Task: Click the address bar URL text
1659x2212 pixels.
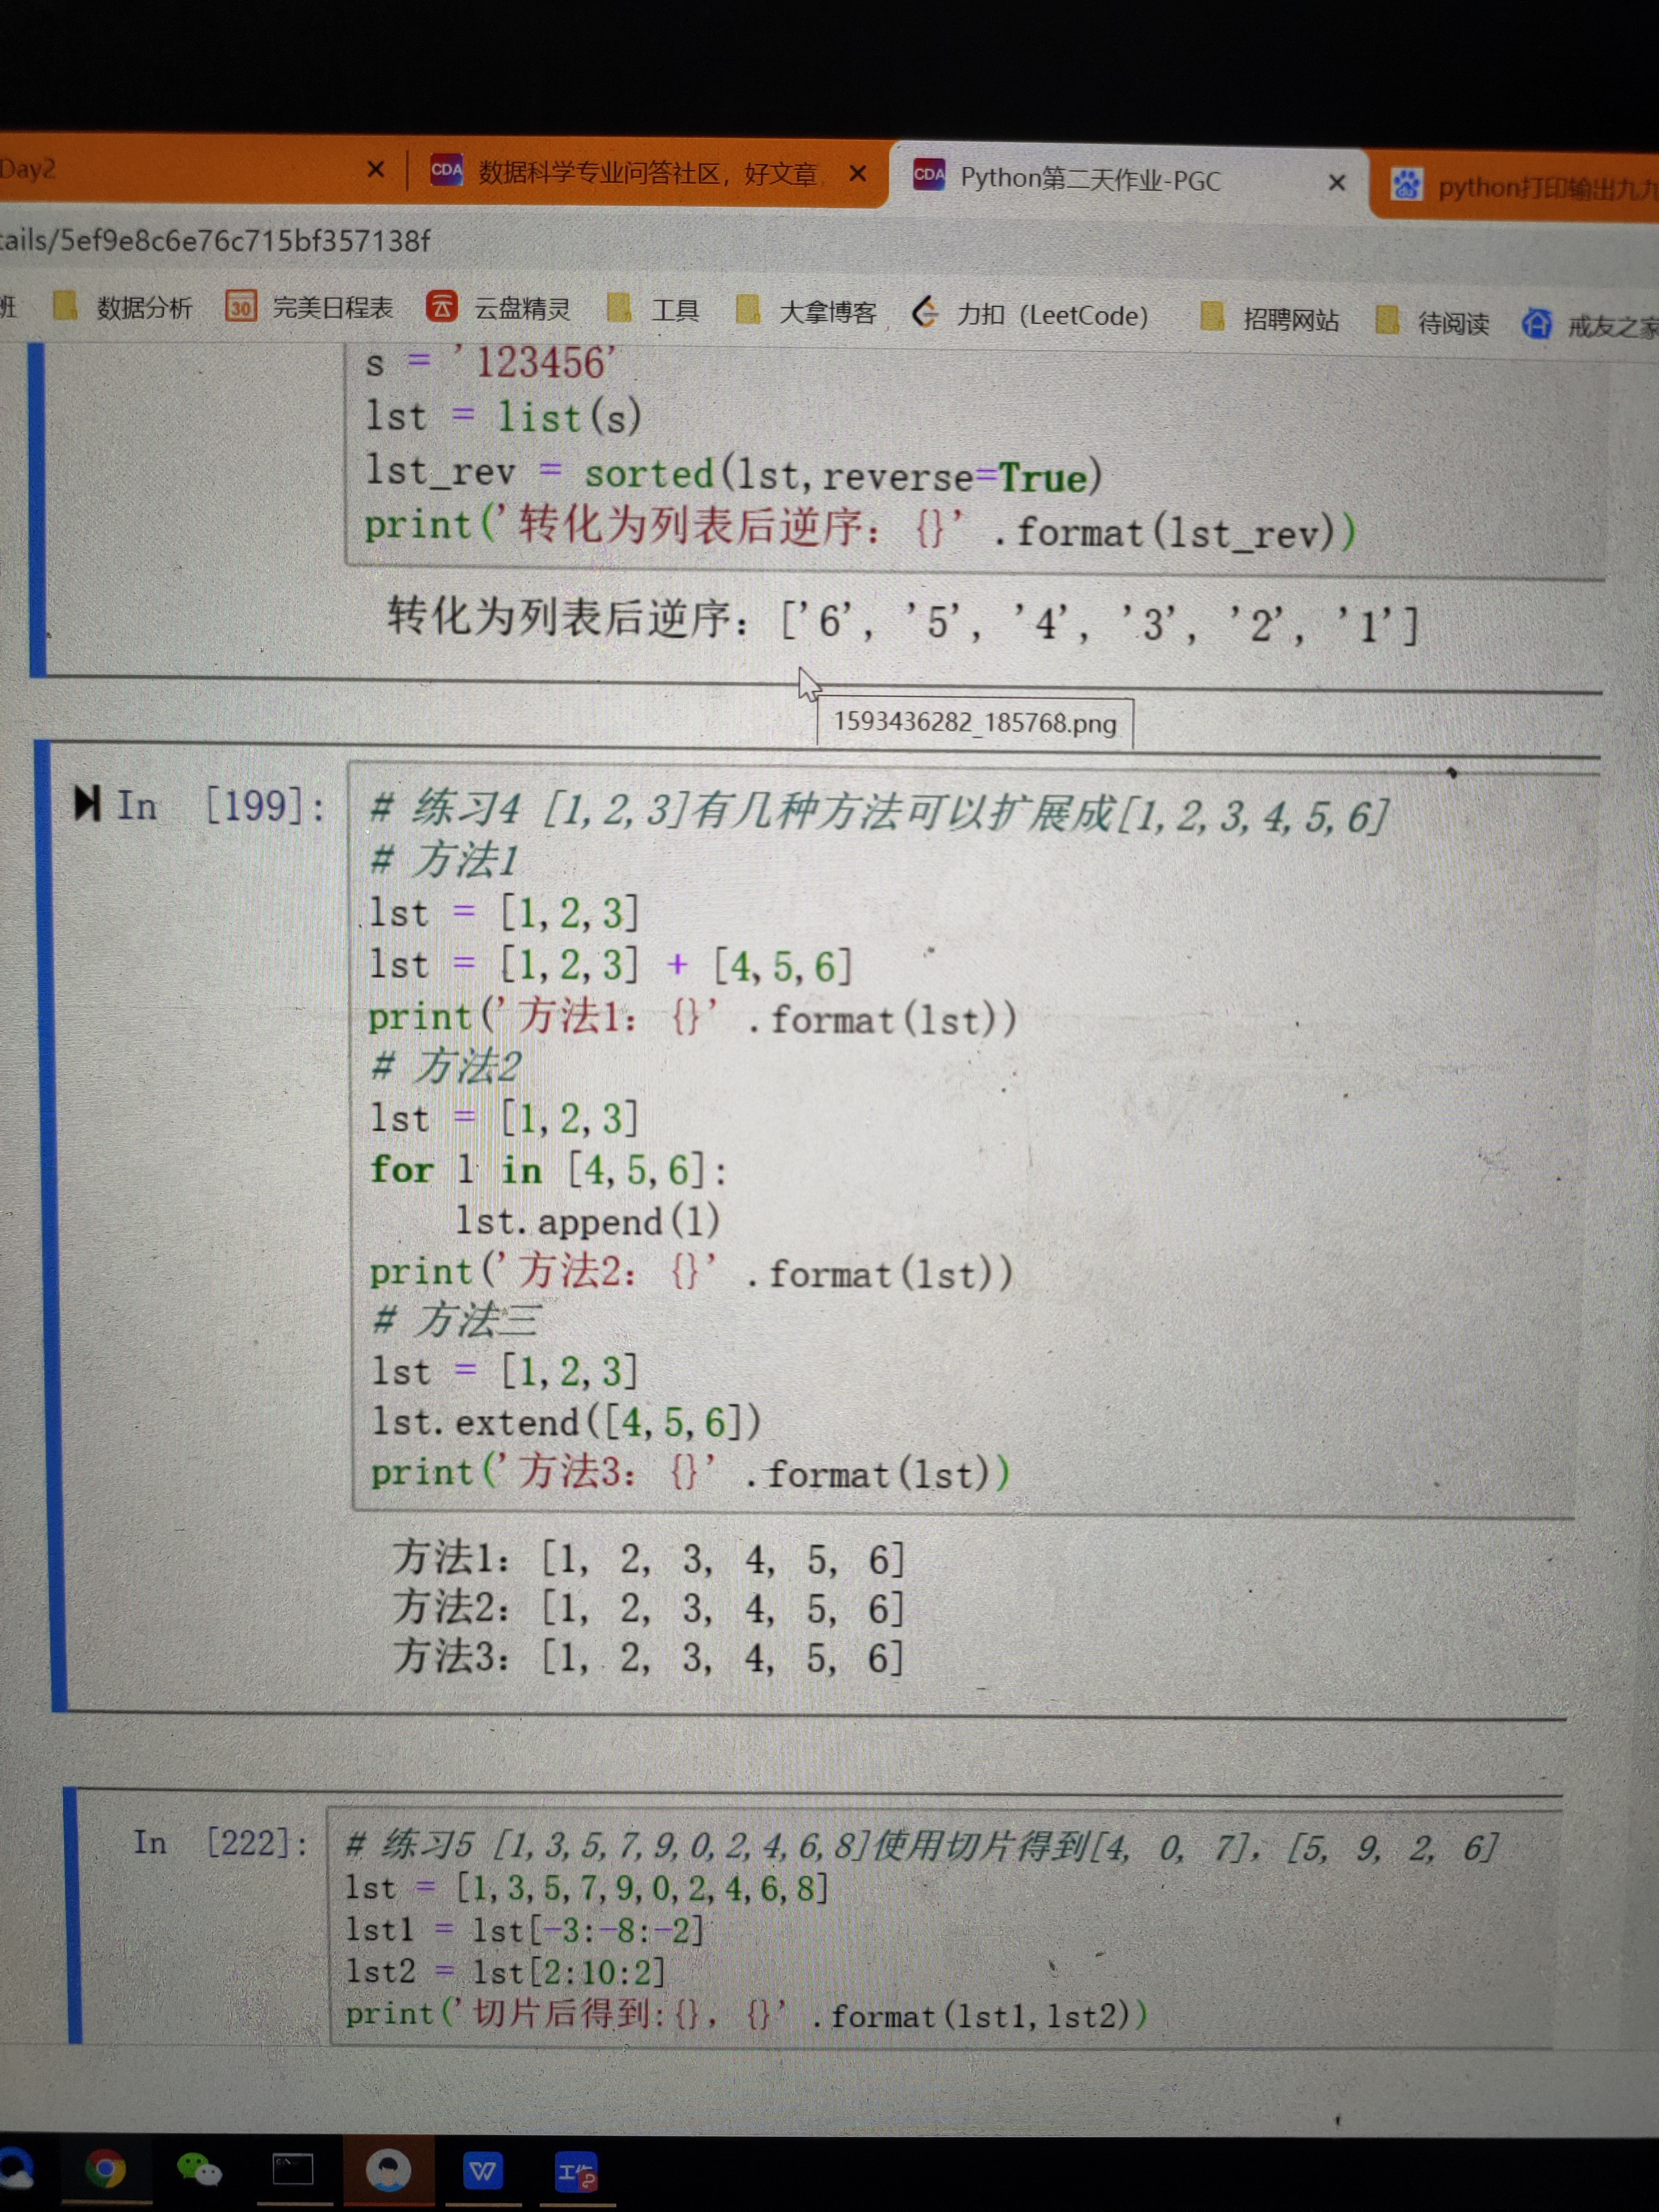Action: pos(215,241)
